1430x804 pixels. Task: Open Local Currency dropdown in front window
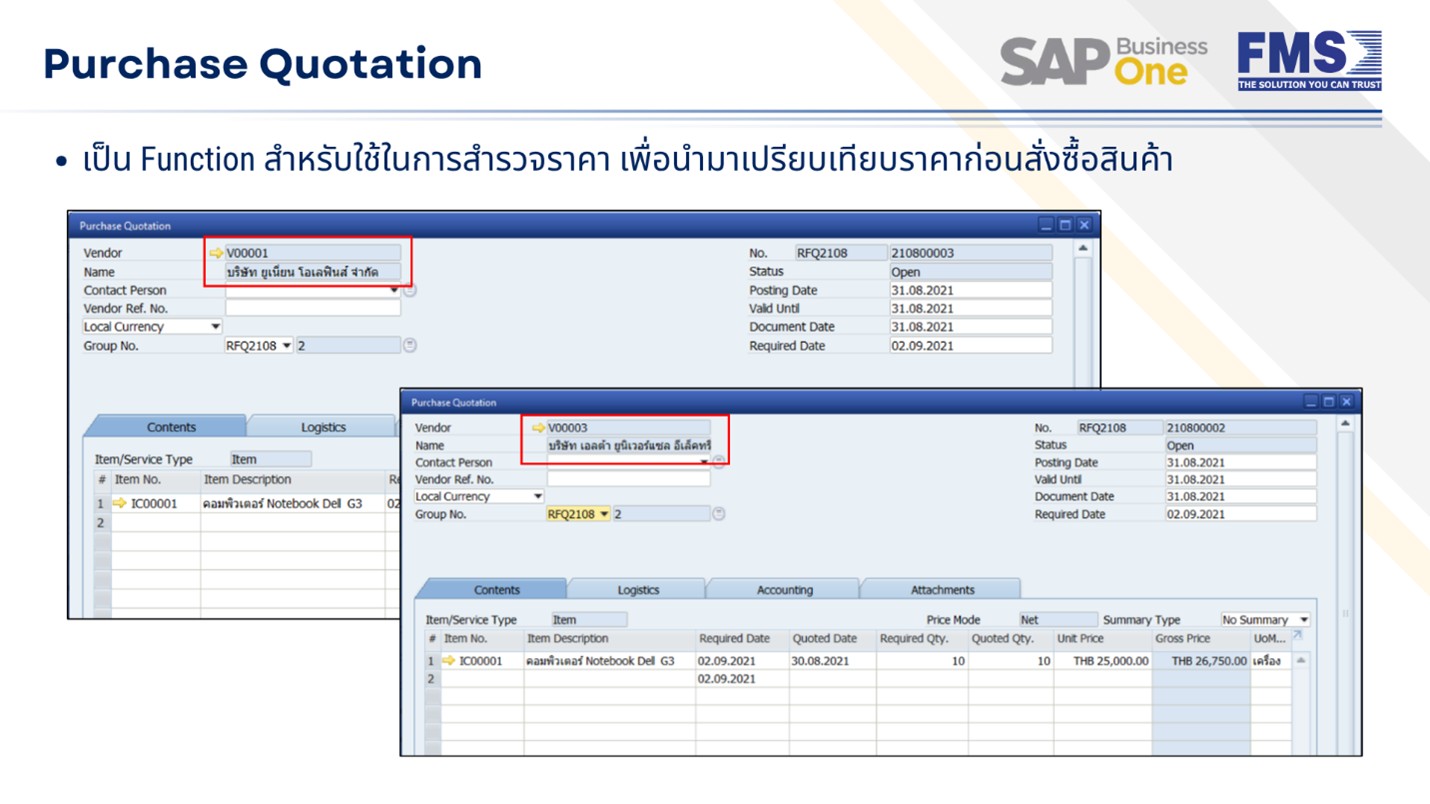pyautogui.click(x=537, y=497)
